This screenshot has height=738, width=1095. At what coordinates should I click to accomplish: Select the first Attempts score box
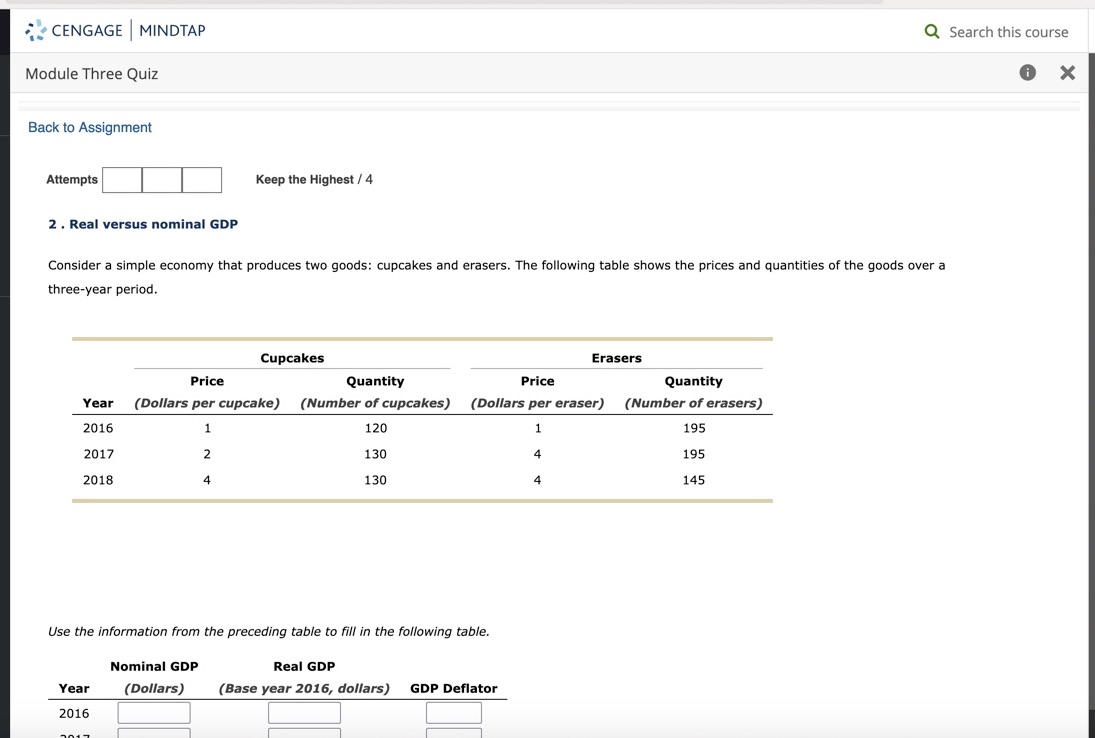(122, 180)
